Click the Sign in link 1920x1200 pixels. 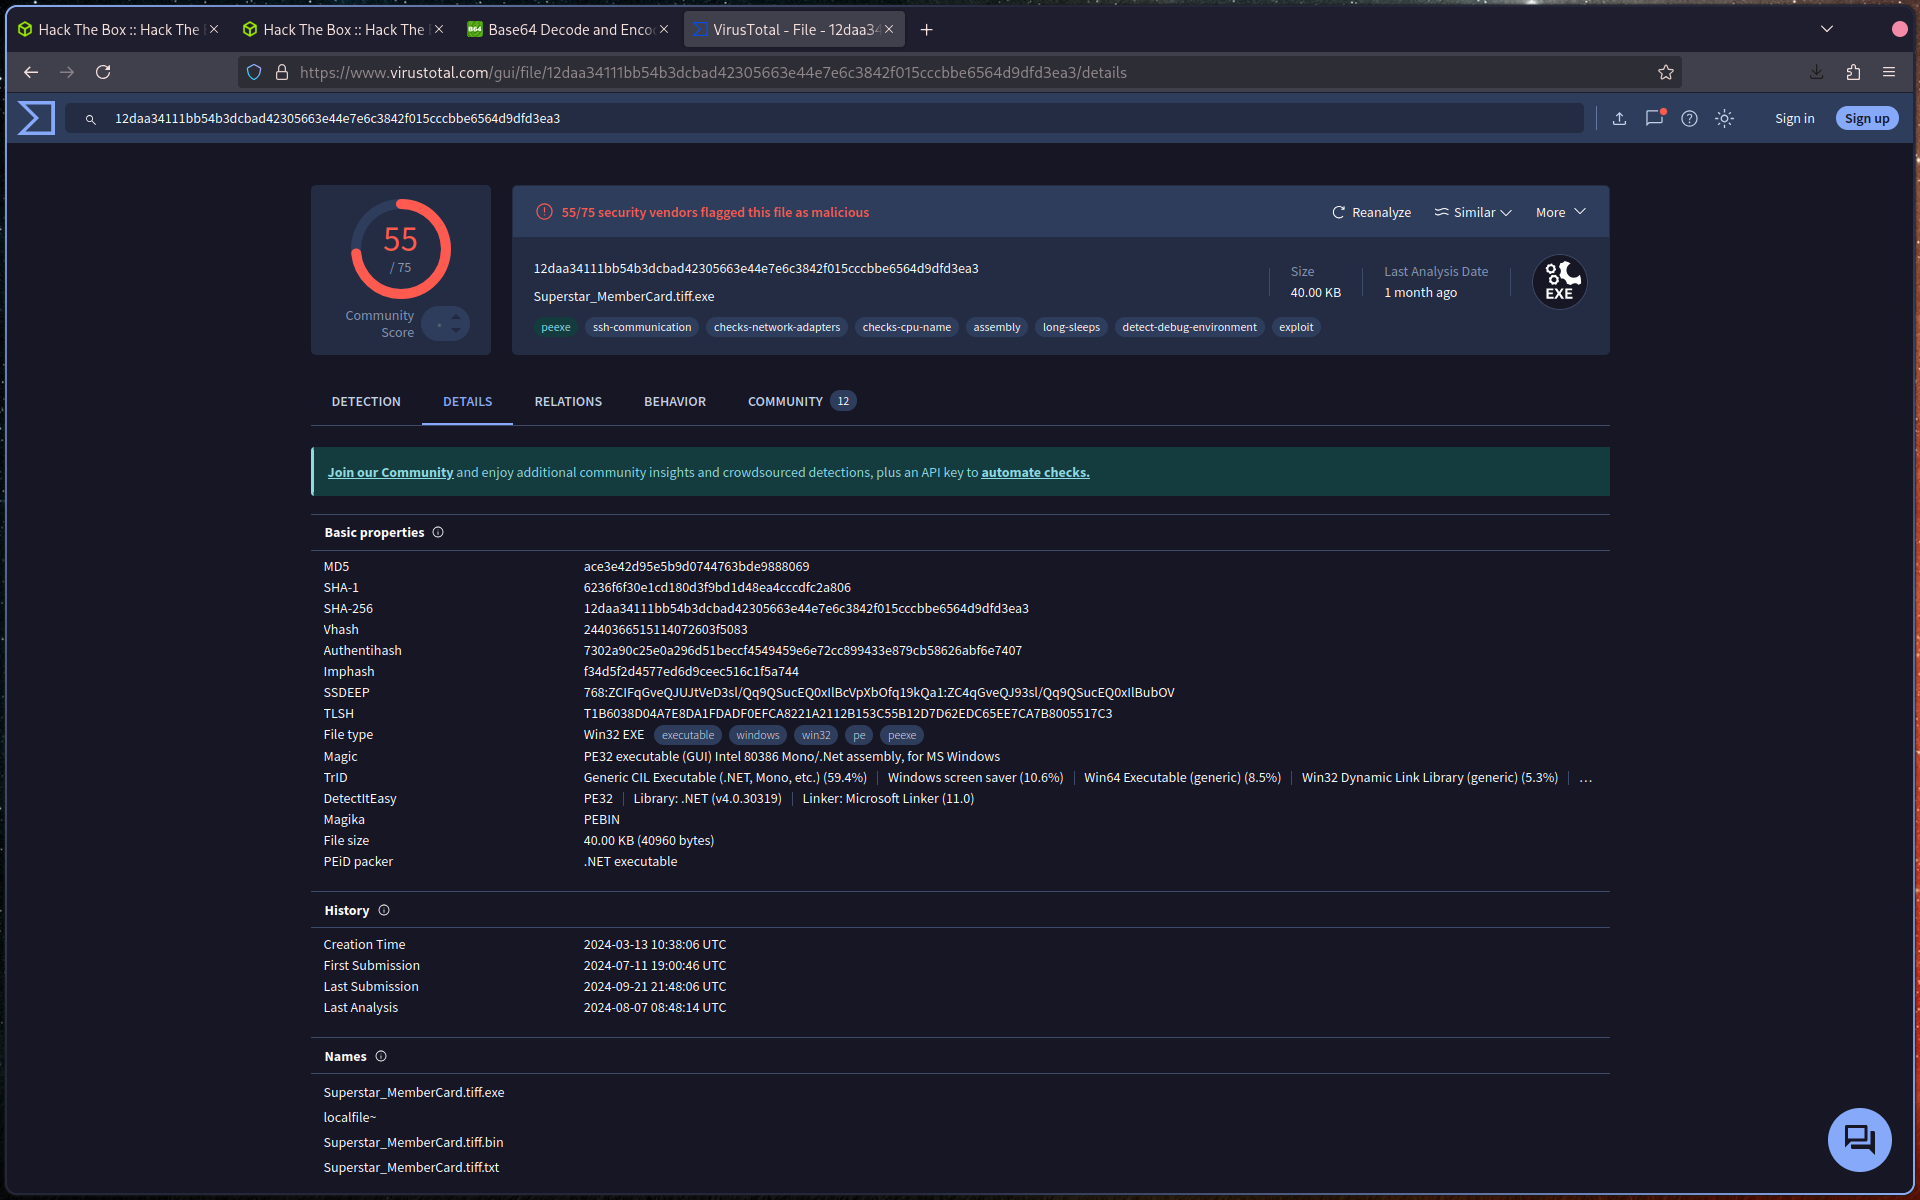click(x=1794, y=118)
